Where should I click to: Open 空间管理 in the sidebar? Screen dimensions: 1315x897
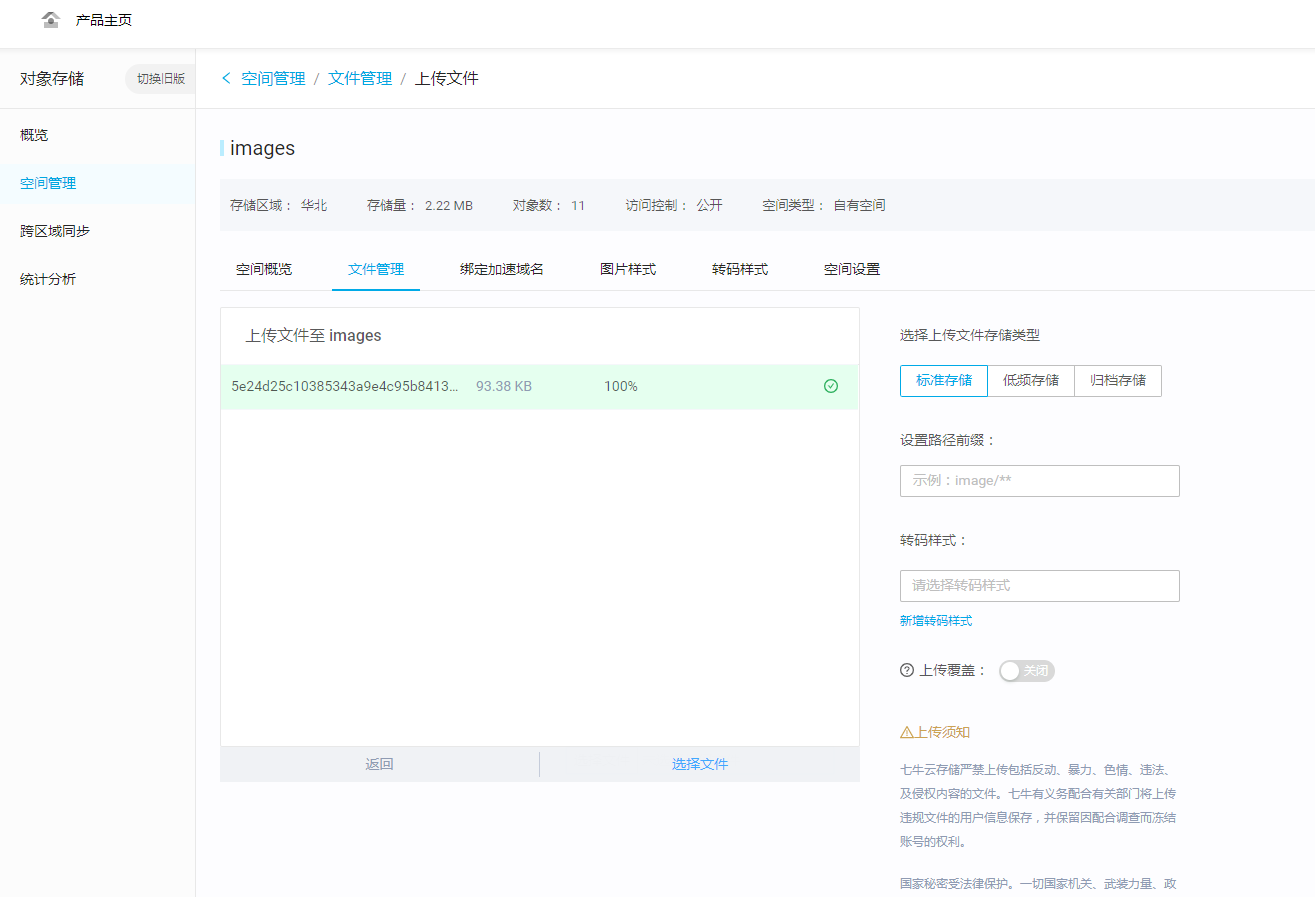point(97,183)
